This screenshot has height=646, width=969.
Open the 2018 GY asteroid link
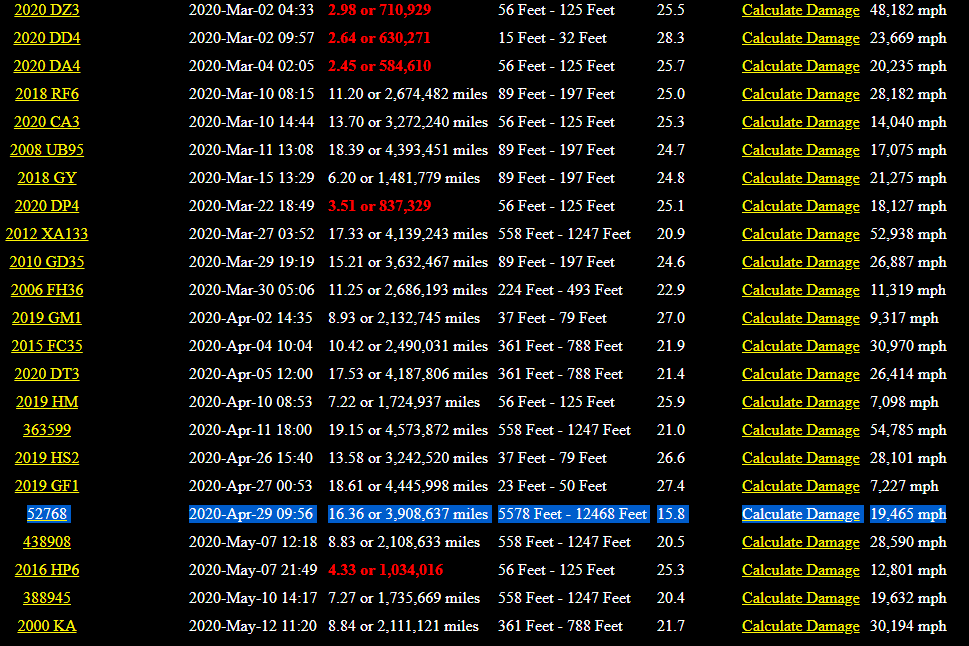coord(47,178)
